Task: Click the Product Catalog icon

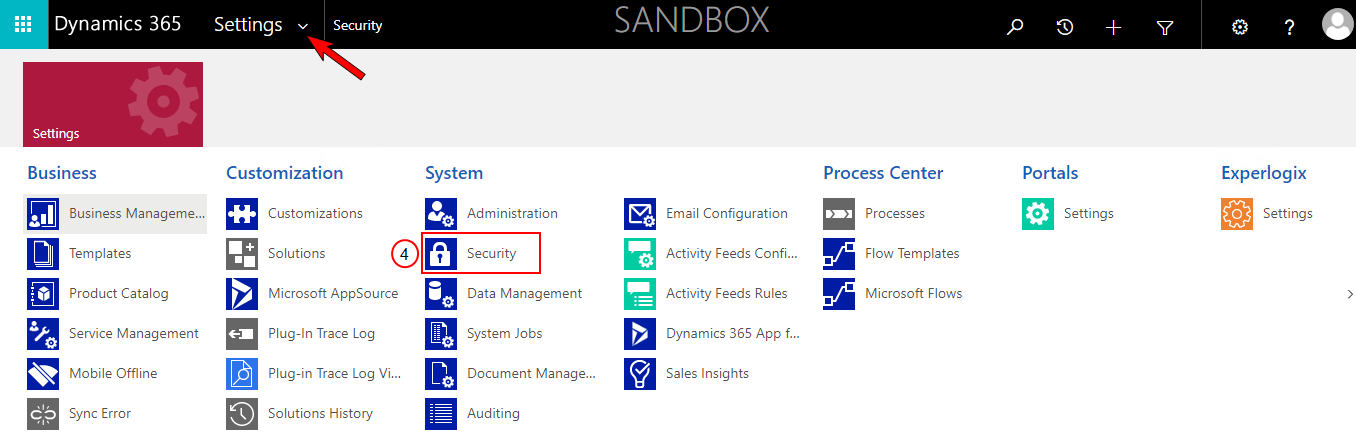Action: click(x=43, y=294)
